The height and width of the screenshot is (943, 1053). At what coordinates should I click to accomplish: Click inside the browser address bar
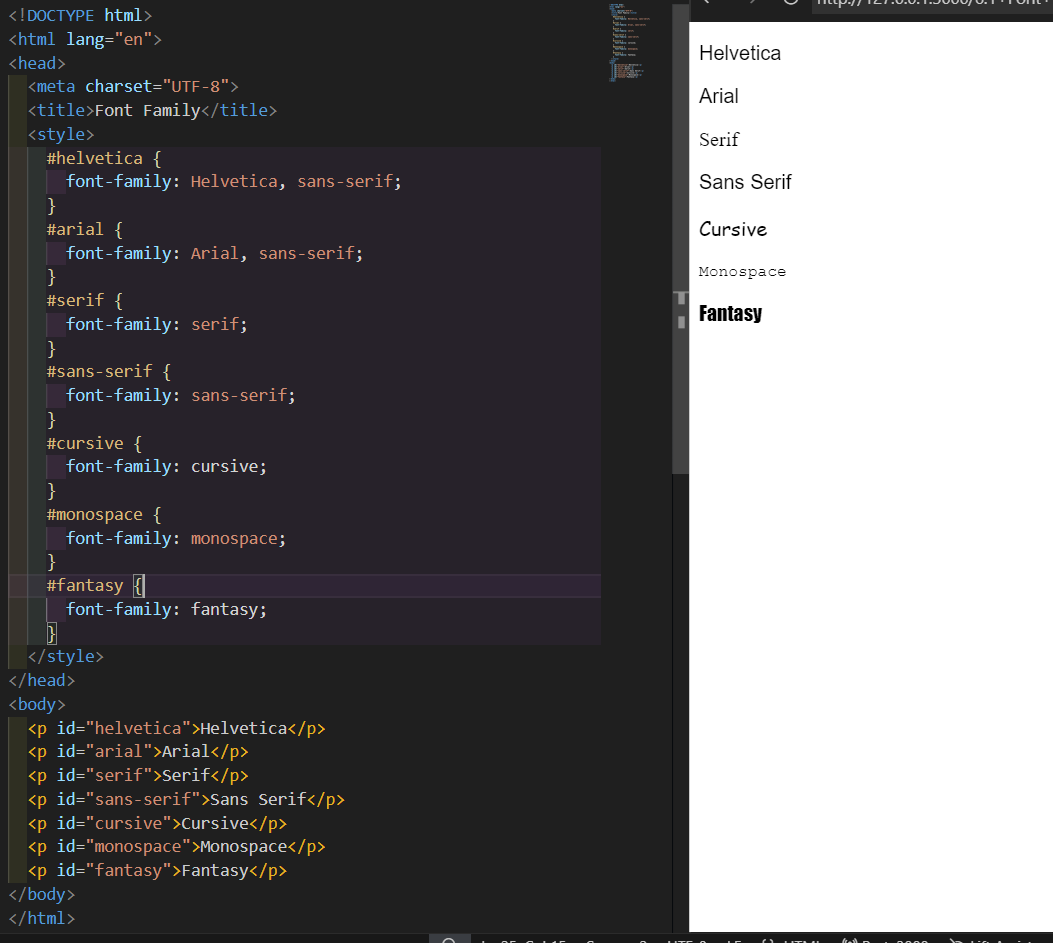pyautogui.click(x=930, y=5)
